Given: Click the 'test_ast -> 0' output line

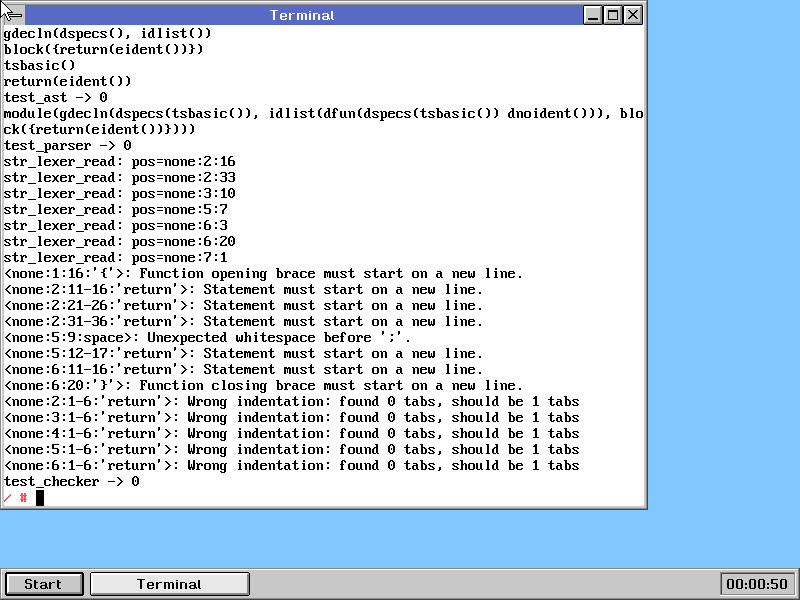Looking at the screenshot, I should (55, 97).
